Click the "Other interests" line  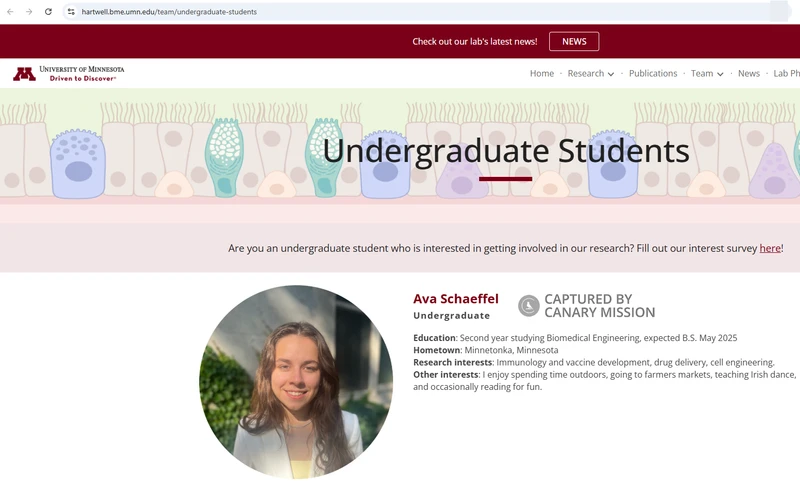605,381
